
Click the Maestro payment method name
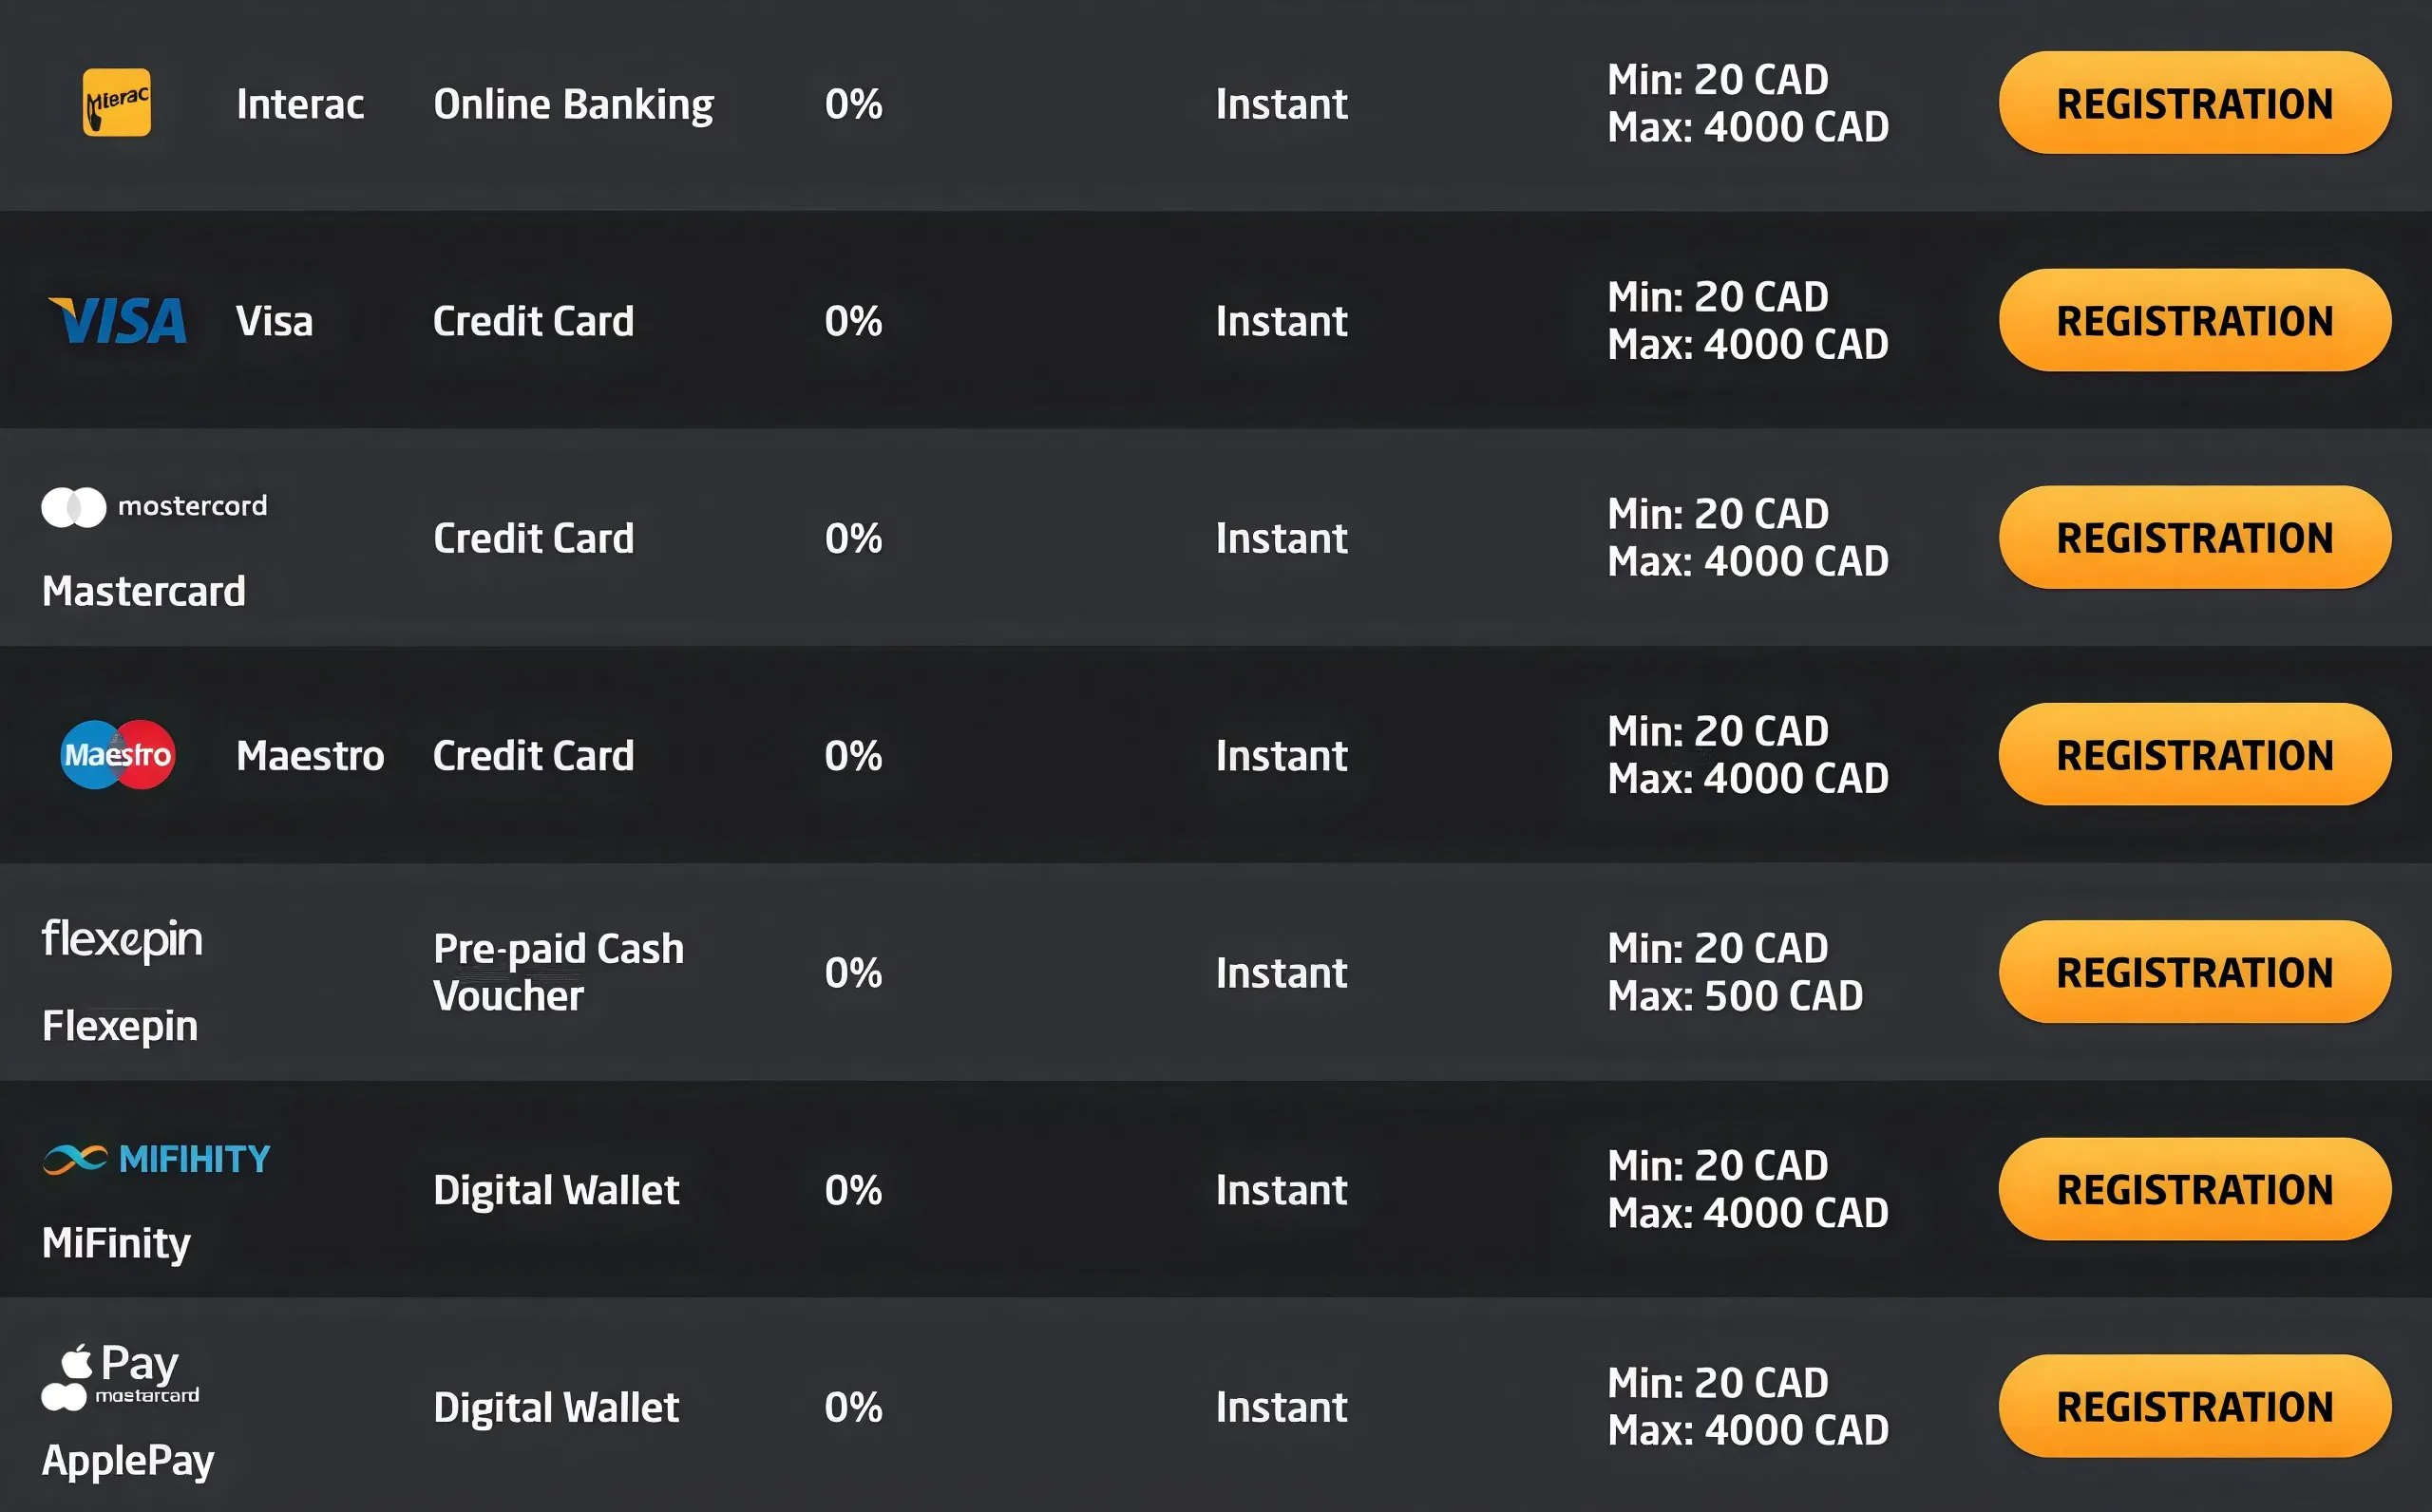point(310,756)
